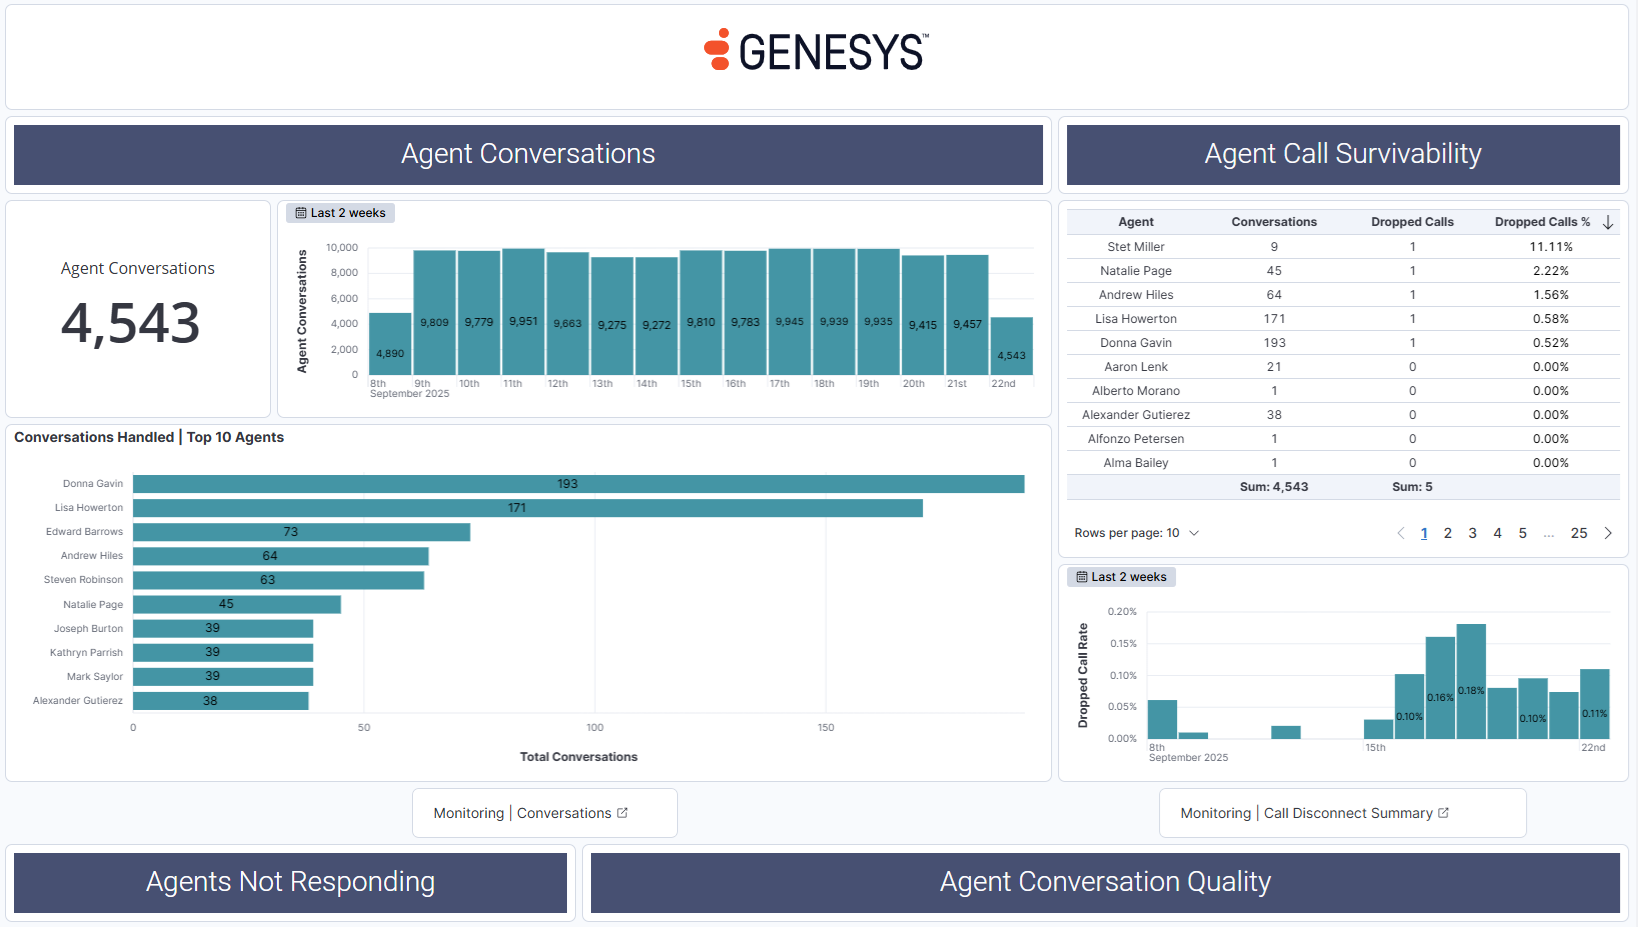
Task: Sort table by Conversations column header
Action: [1273, 222]
